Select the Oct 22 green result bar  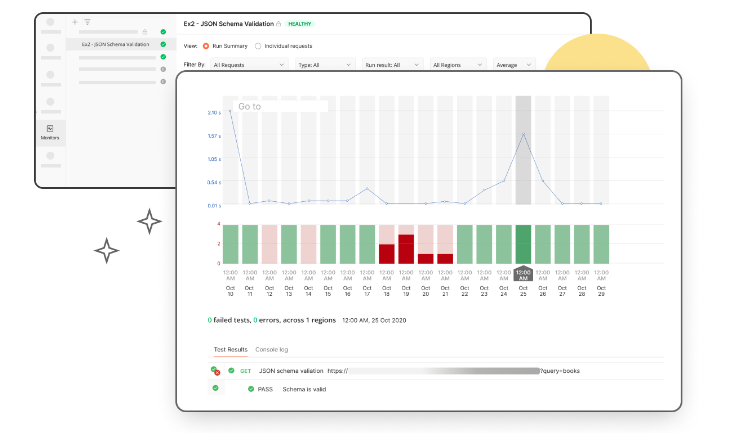point(465,244)
